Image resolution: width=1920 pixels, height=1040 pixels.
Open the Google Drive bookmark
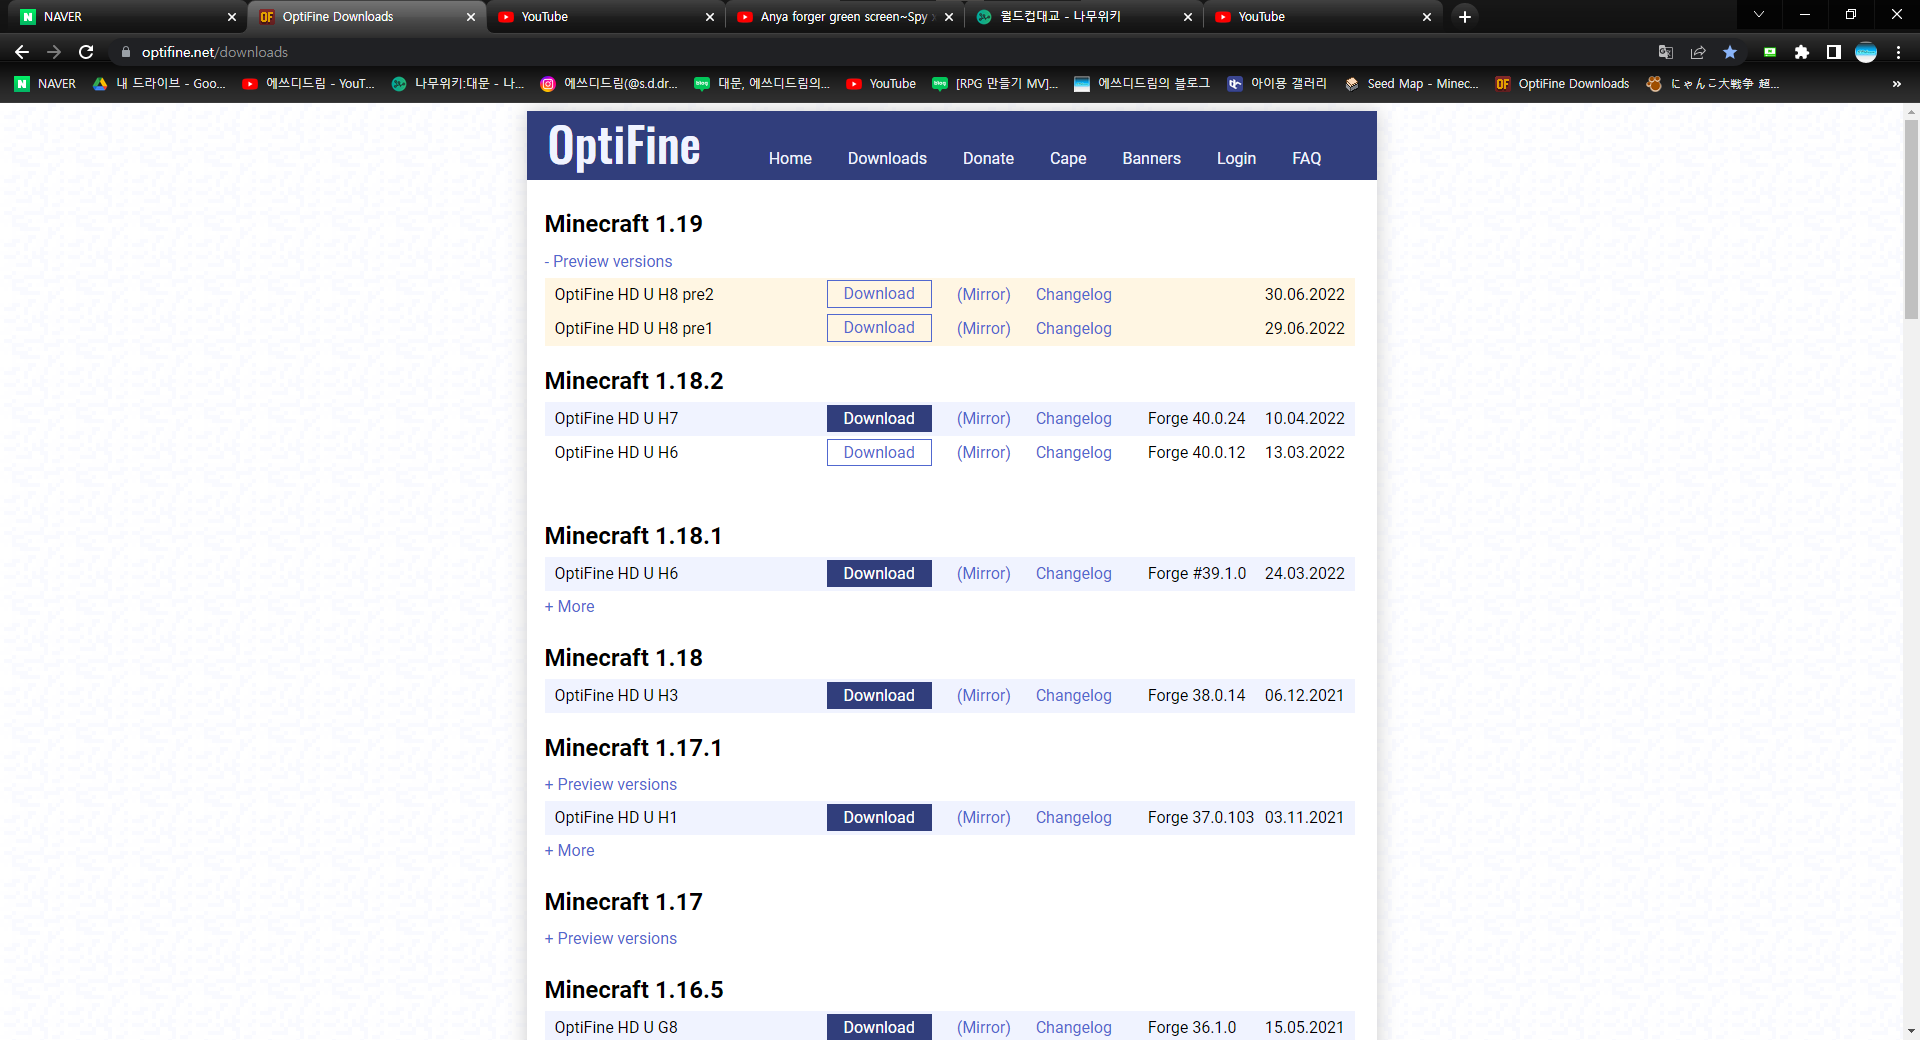point(159,84)
